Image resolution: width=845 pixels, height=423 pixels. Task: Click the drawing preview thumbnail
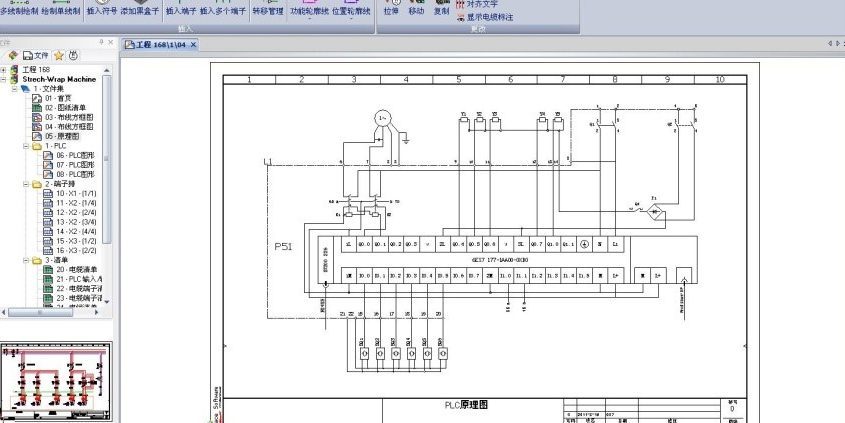click(x=56, y=382)
